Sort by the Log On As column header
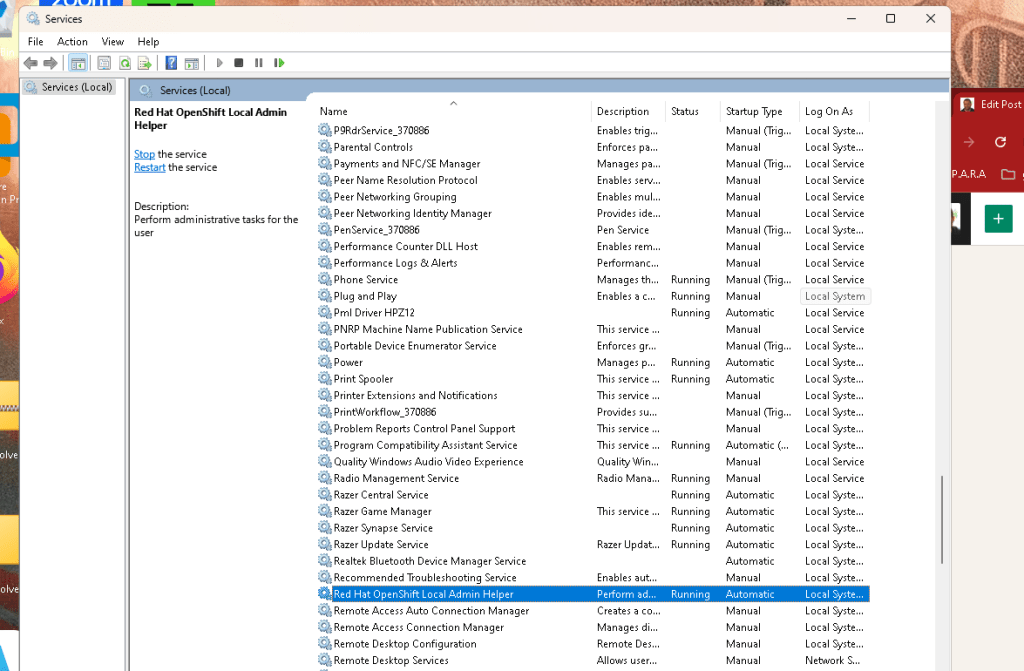Screen dimensions: 1024x671 [x=835, y=112]
